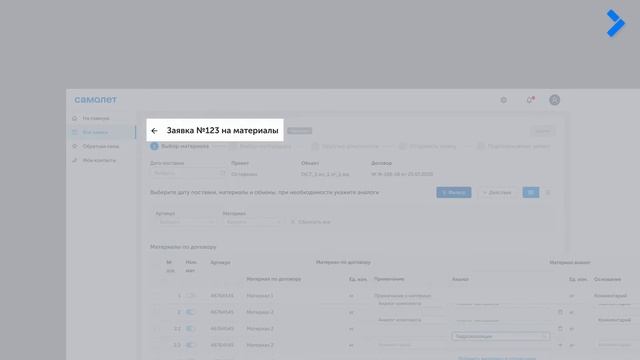This screenshot has height=360, width=640.
Task: Open the Материал filter dropdown
Action: [253, 222]
